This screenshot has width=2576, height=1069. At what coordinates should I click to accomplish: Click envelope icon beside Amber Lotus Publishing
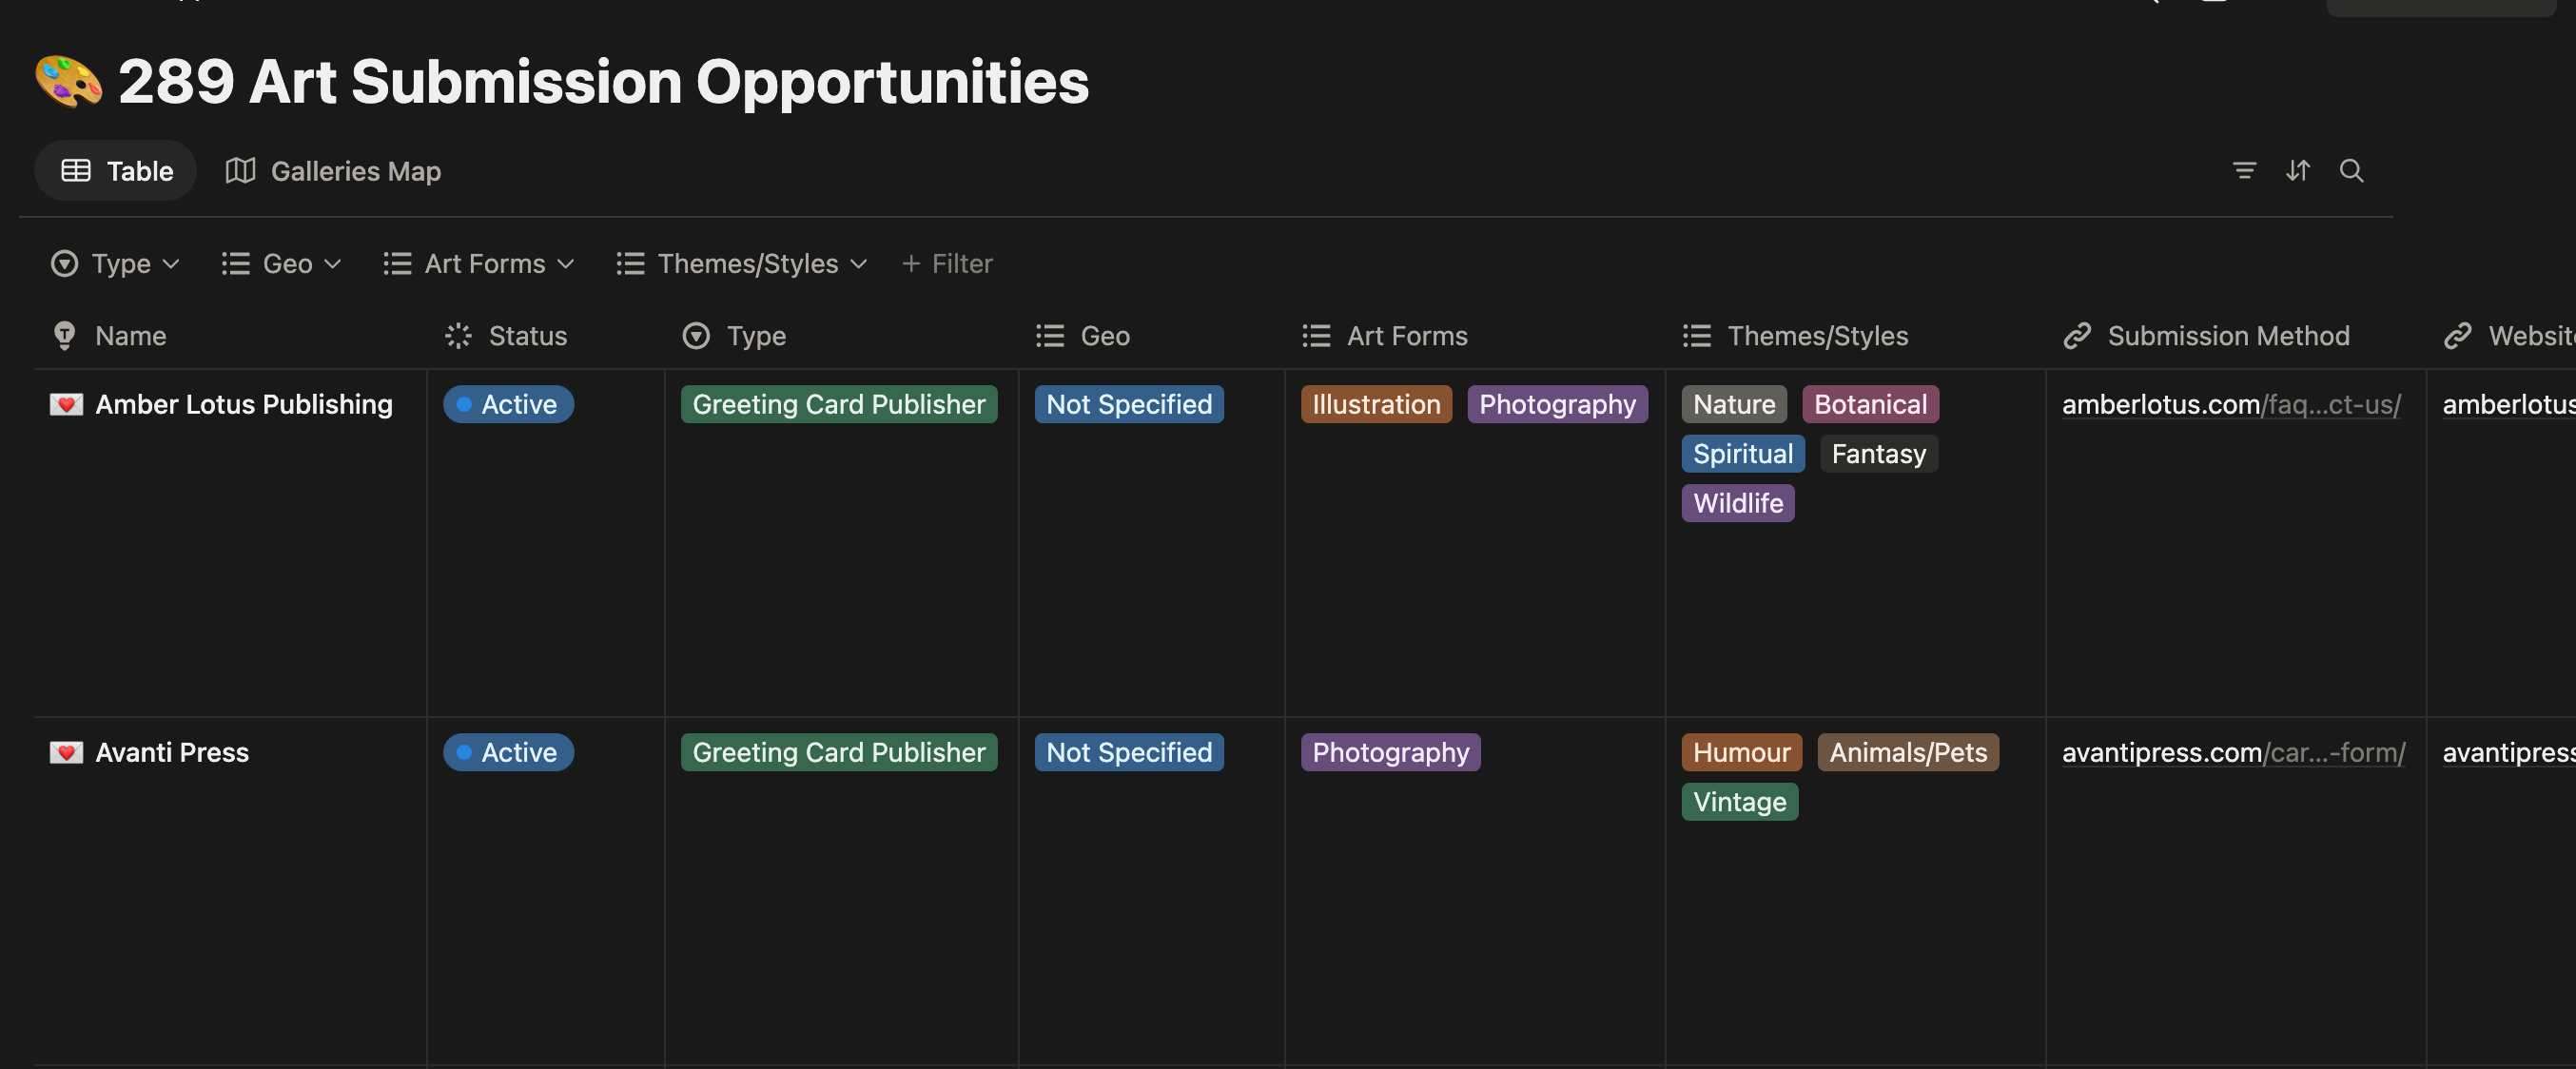pos(66,404)
